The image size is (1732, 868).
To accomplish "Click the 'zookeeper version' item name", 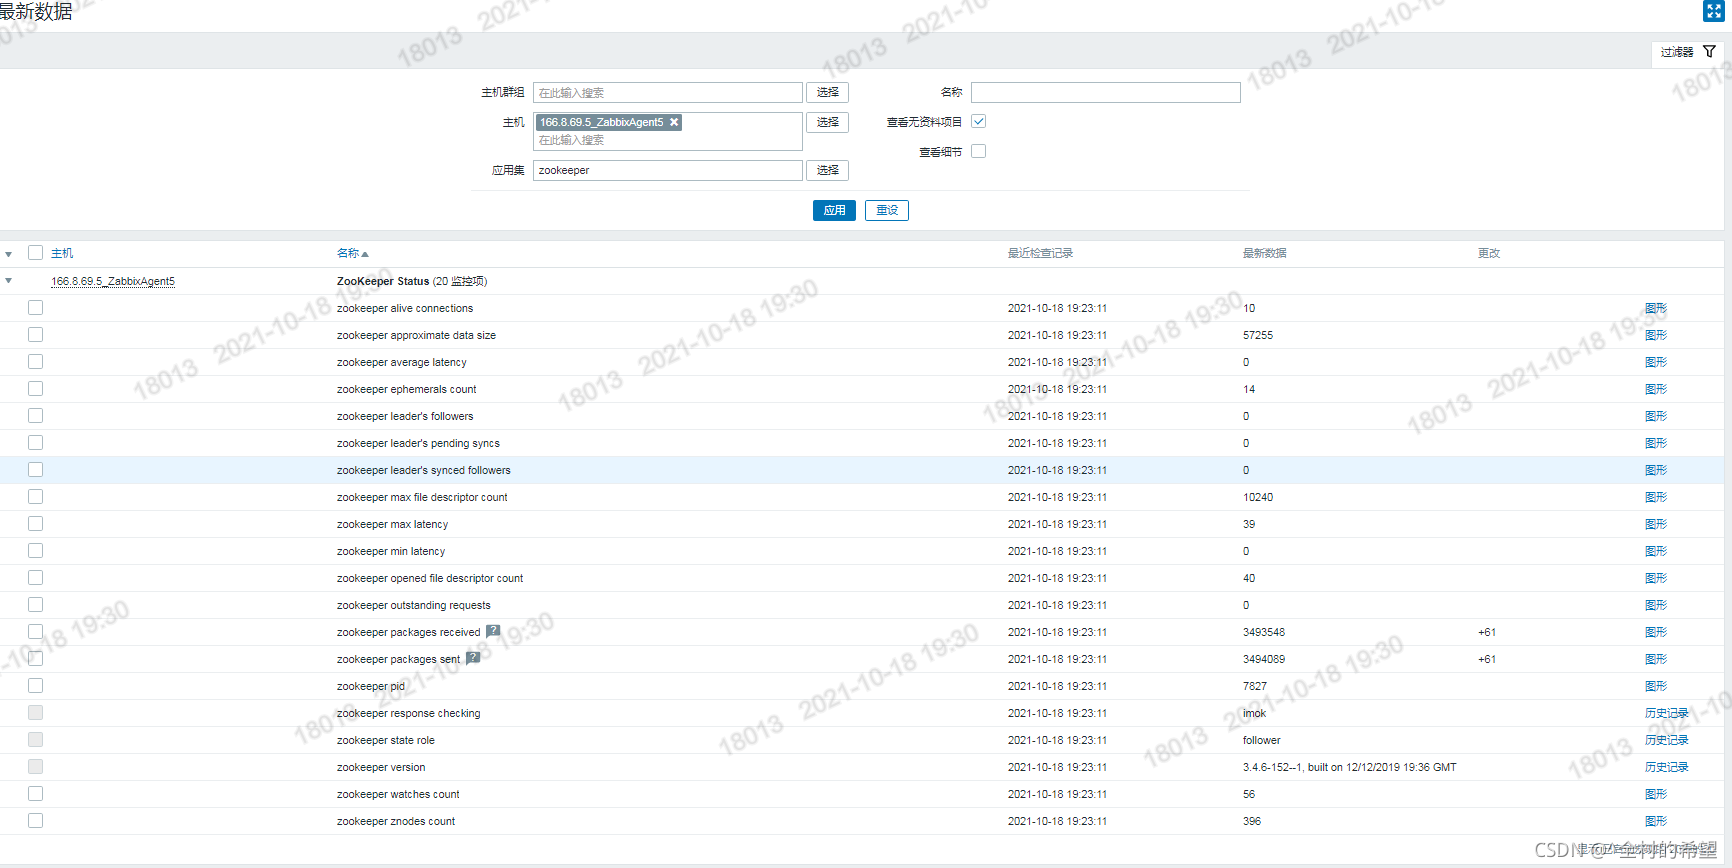I will (x=381, y=767).
